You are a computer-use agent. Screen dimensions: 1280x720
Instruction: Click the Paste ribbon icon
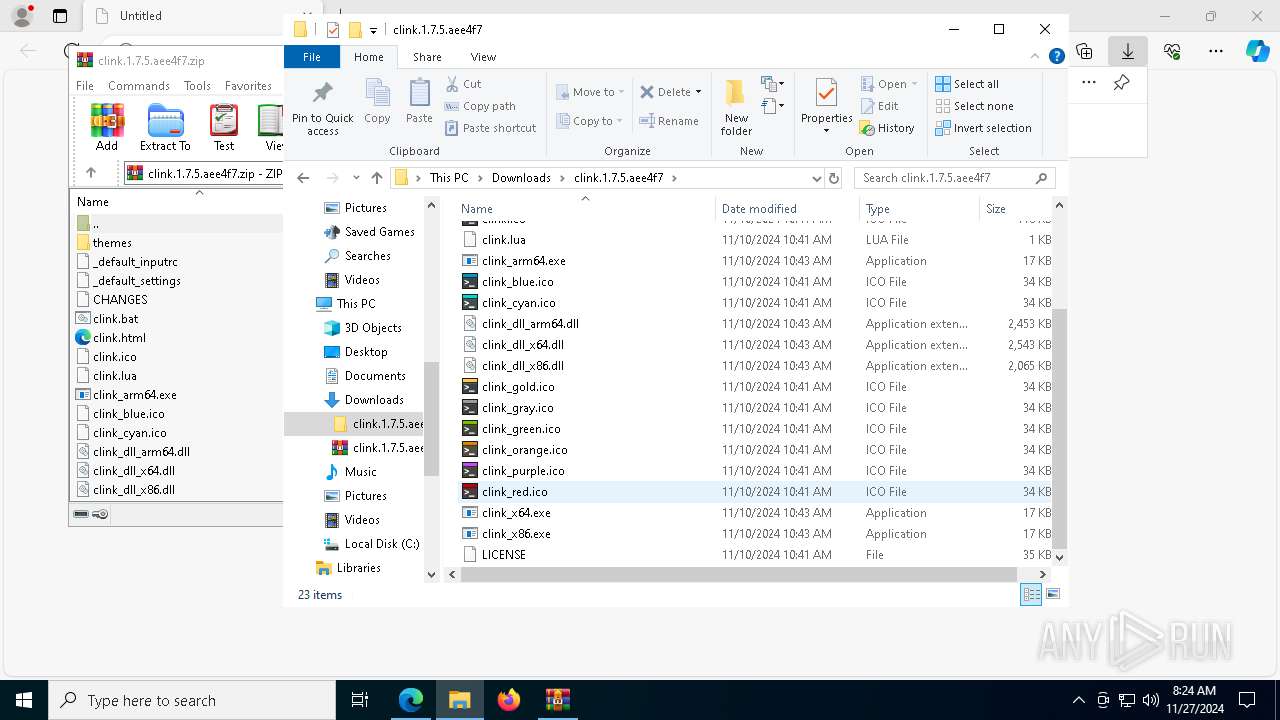[x=419, y=101]
